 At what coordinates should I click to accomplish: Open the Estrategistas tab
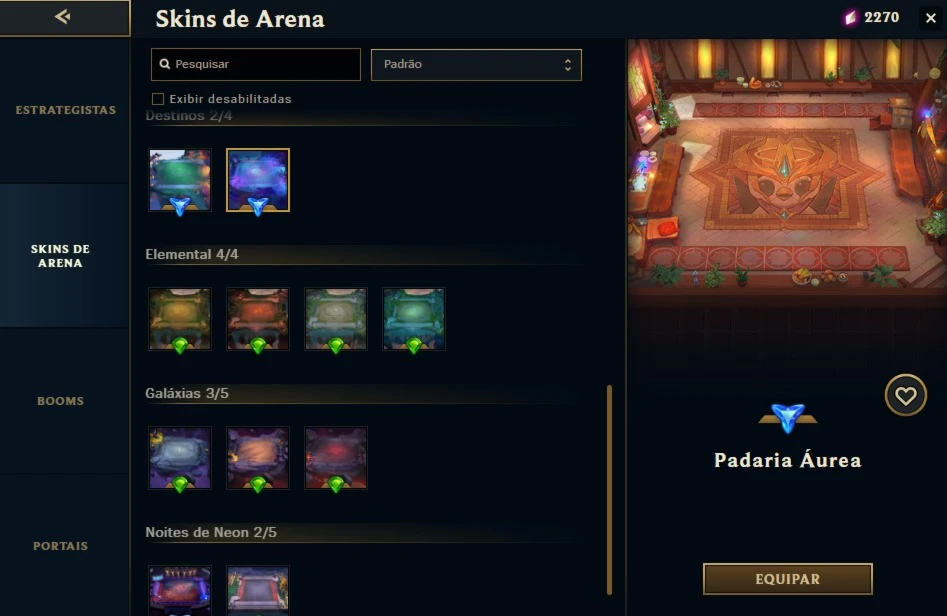pyautogui.click(x=65, y=110)
